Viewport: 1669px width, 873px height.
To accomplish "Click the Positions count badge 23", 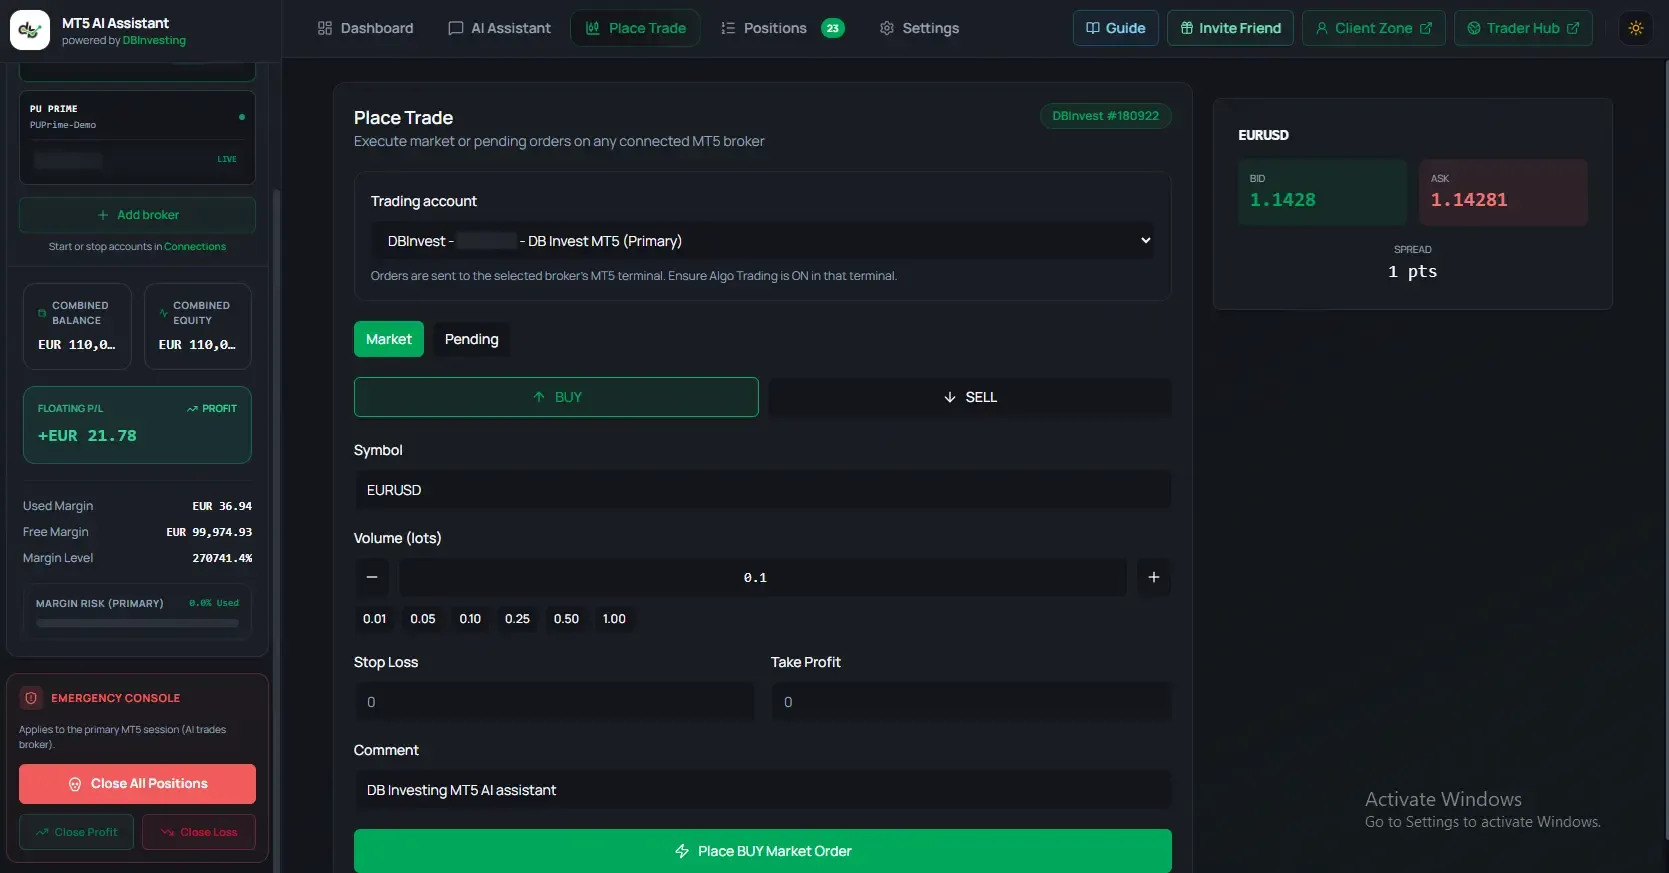I will click(832, 28).
